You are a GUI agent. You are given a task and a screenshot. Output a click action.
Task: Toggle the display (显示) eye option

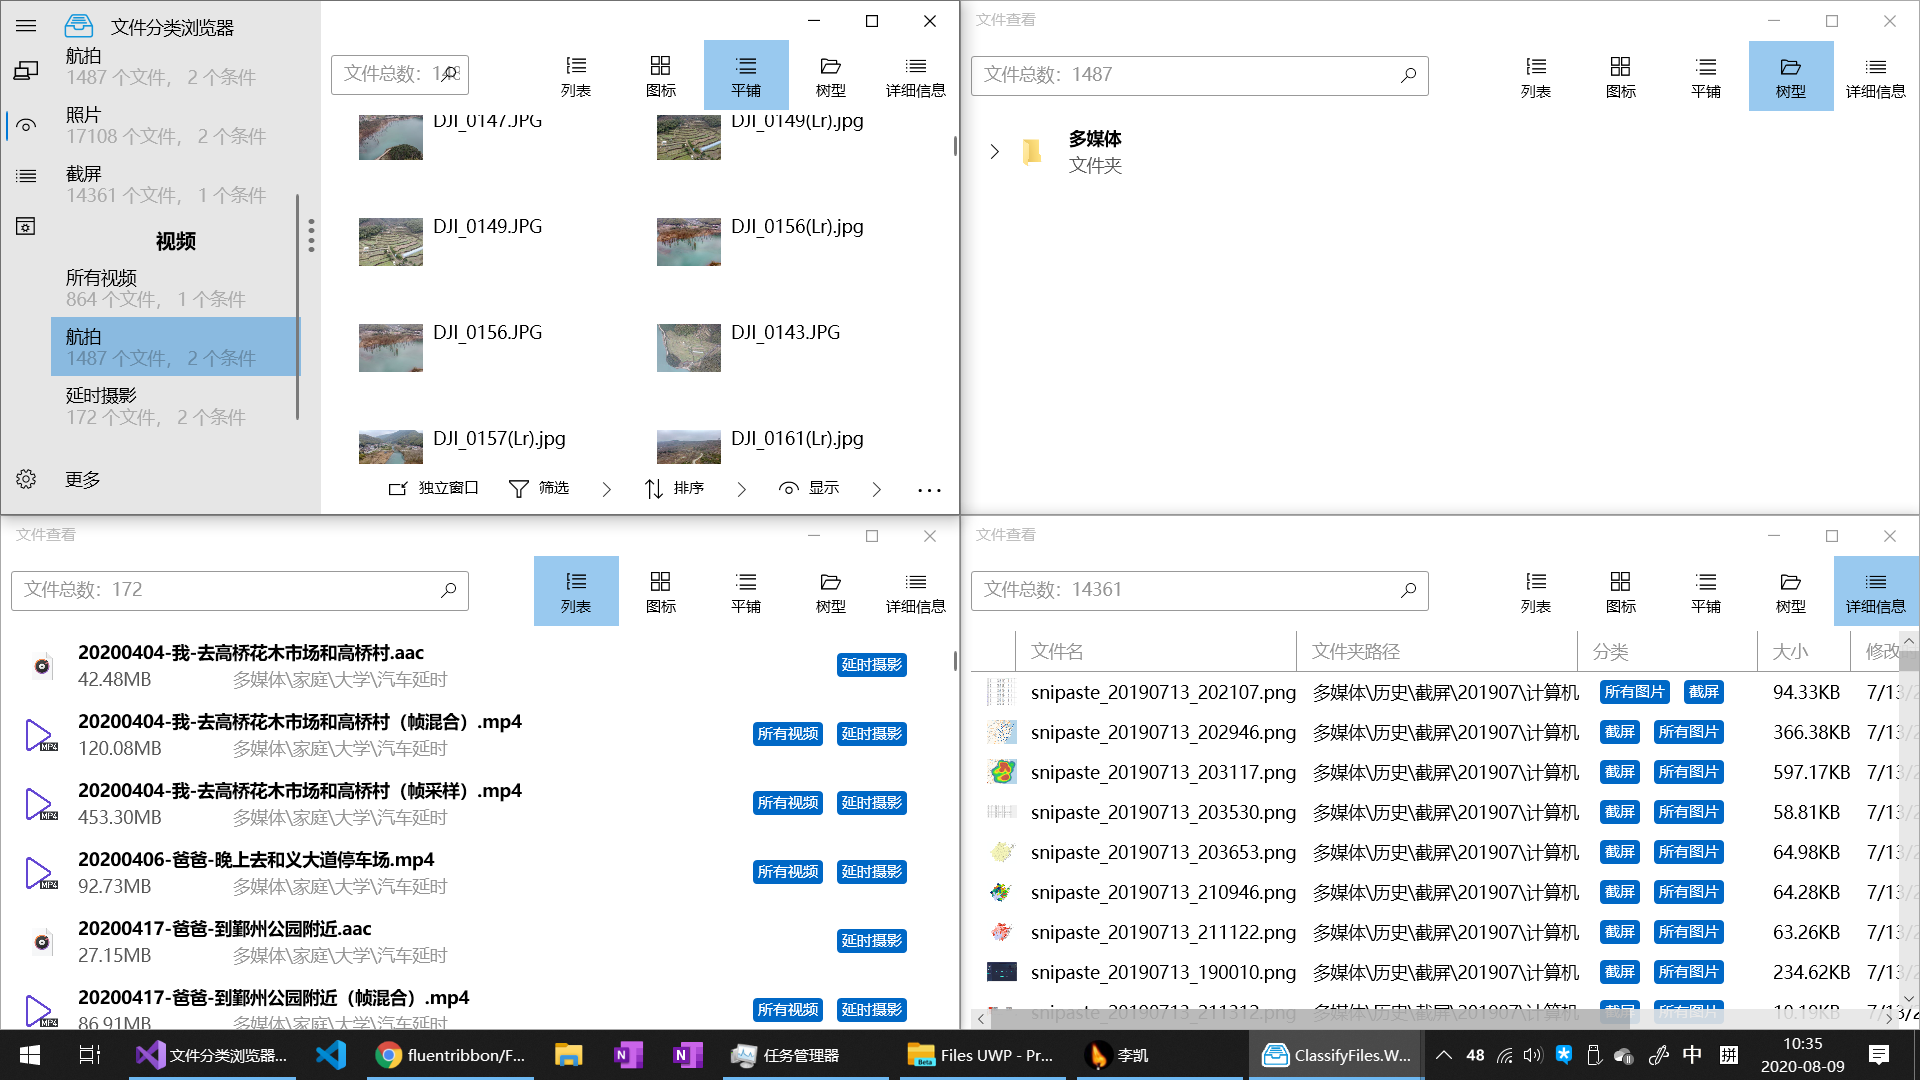point(808,488)
